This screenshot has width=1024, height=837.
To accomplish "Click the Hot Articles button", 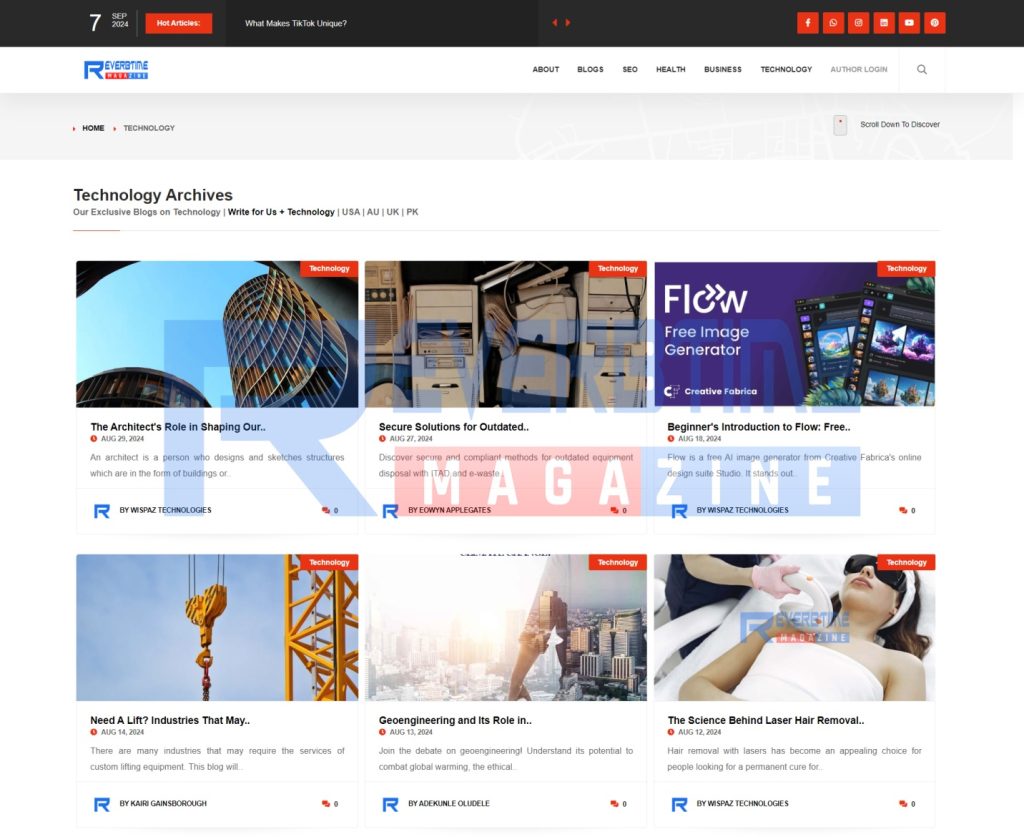I will pos(178,23).
